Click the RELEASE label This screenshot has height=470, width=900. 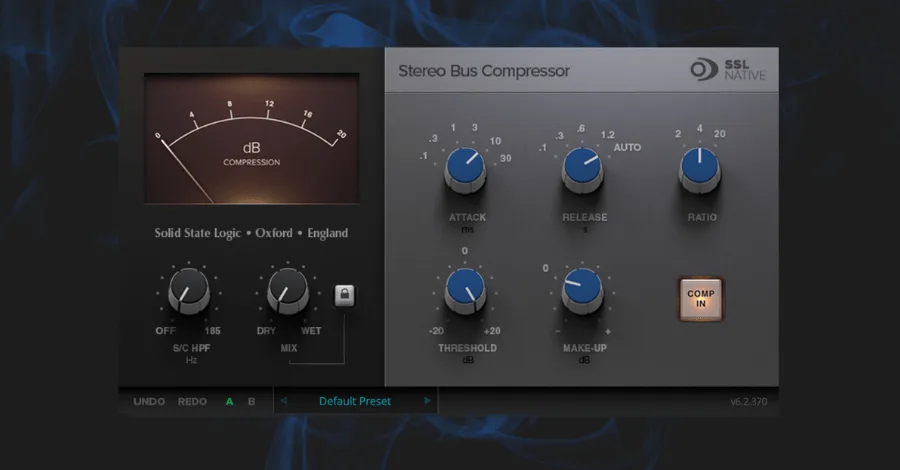click(x=584, y=217)
